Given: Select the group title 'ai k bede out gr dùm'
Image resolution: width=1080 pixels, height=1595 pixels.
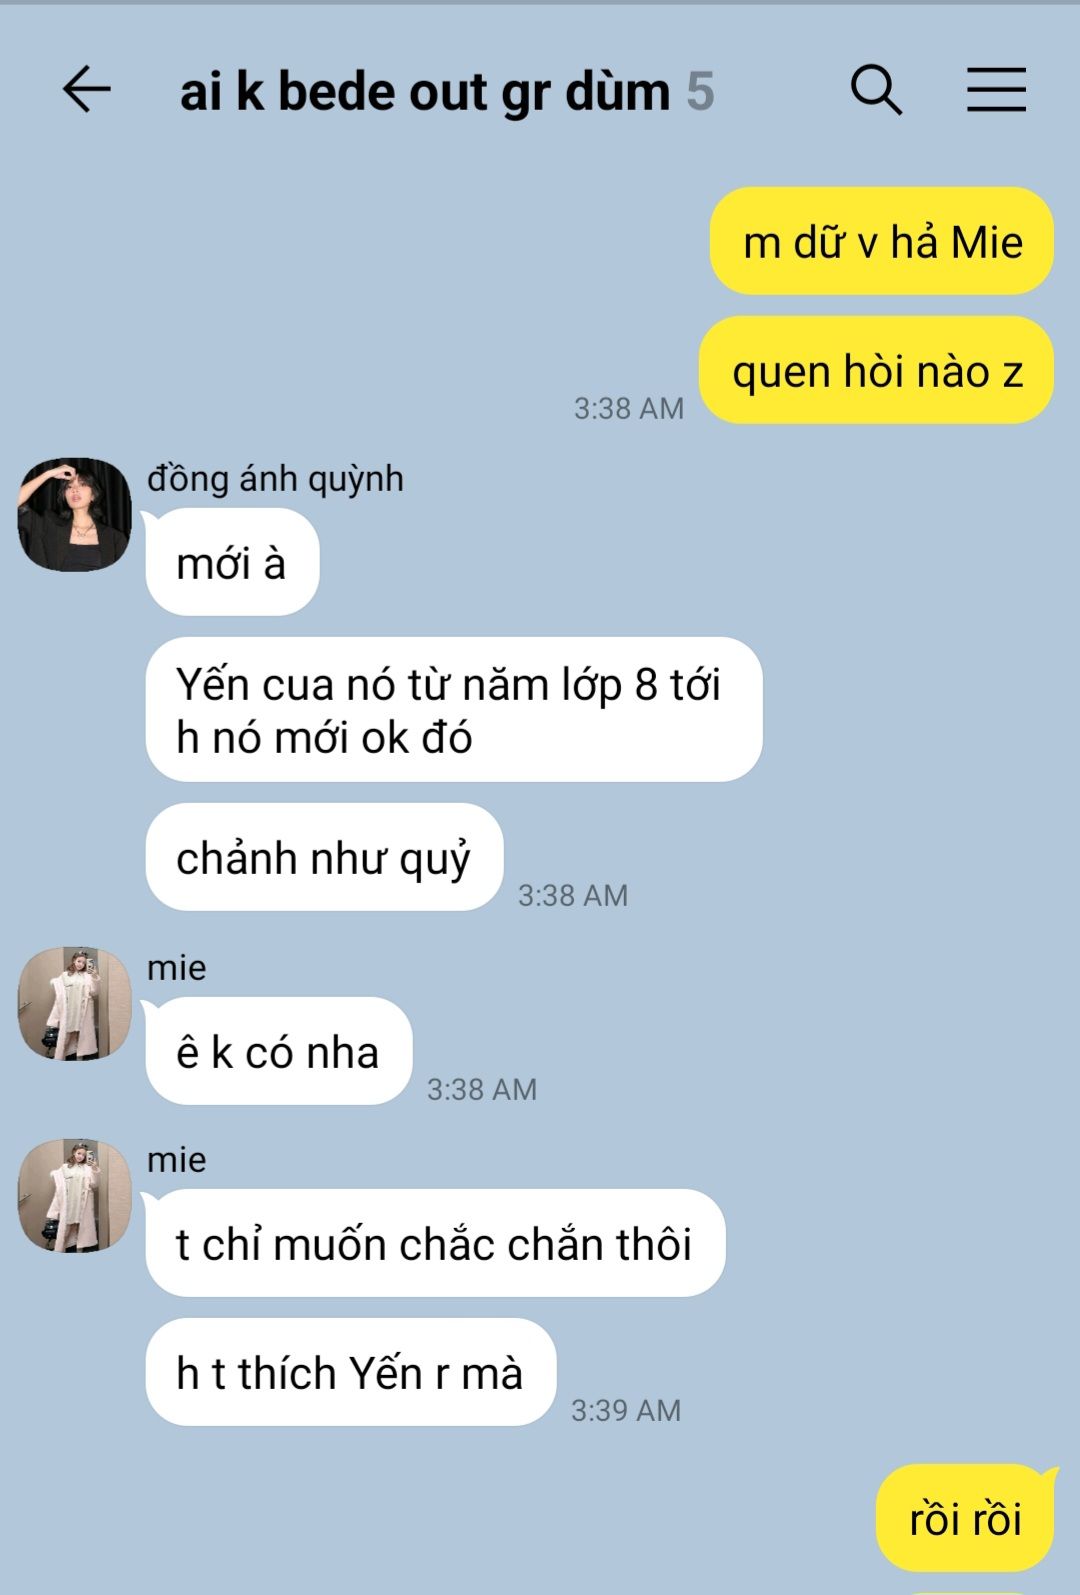Looking at the screenshot, I should point(425,92).
